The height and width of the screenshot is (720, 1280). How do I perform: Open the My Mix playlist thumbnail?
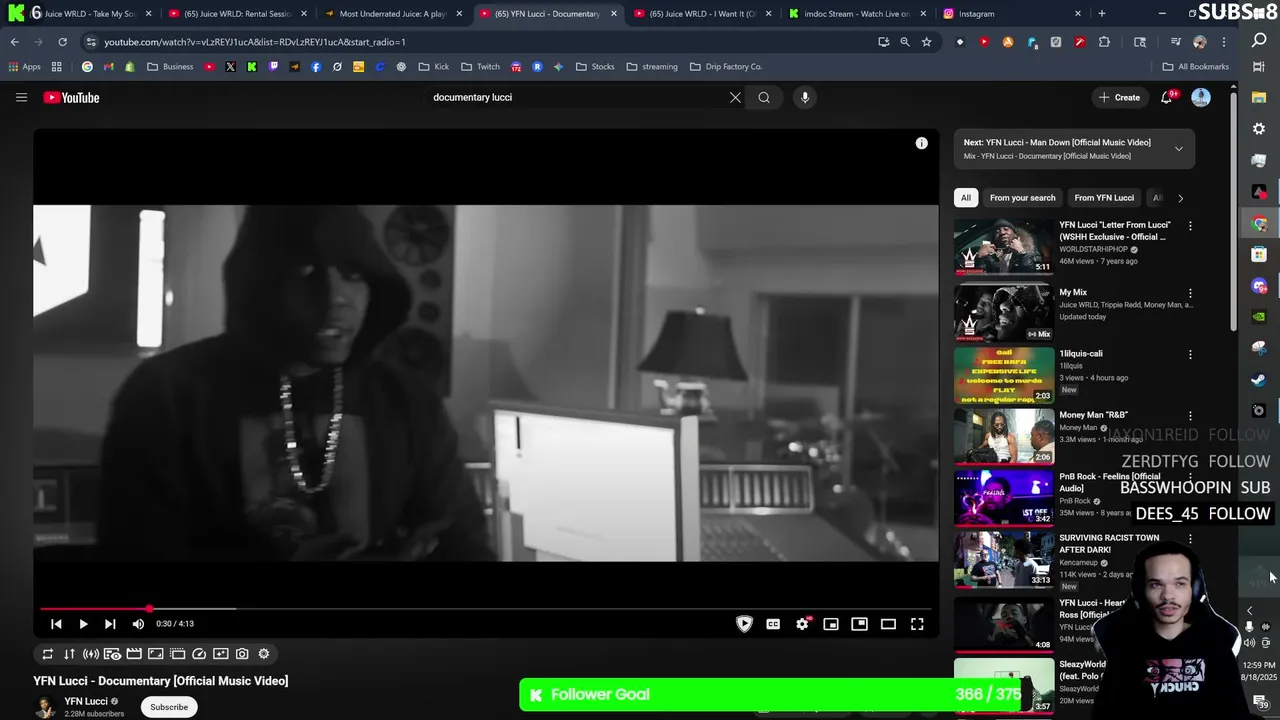[x=1003, y=313]
